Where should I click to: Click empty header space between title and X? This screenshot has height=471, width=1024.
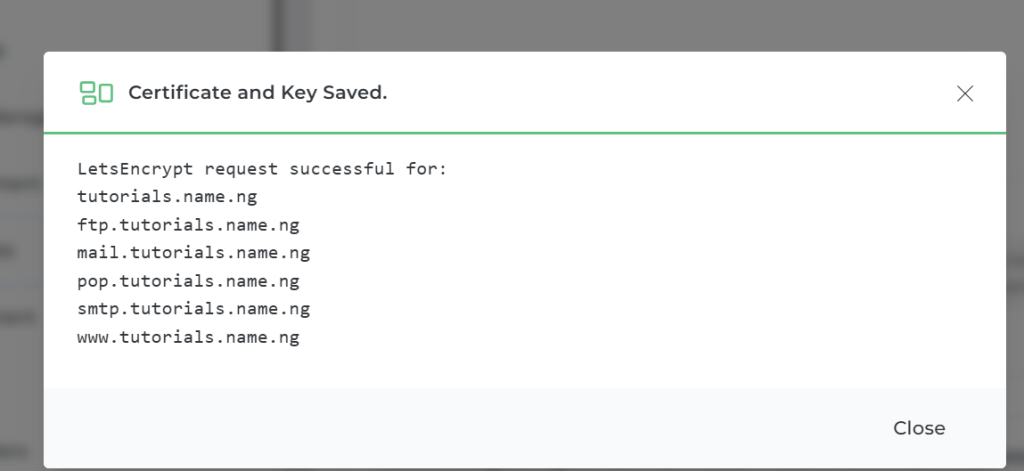click(650, 93)
